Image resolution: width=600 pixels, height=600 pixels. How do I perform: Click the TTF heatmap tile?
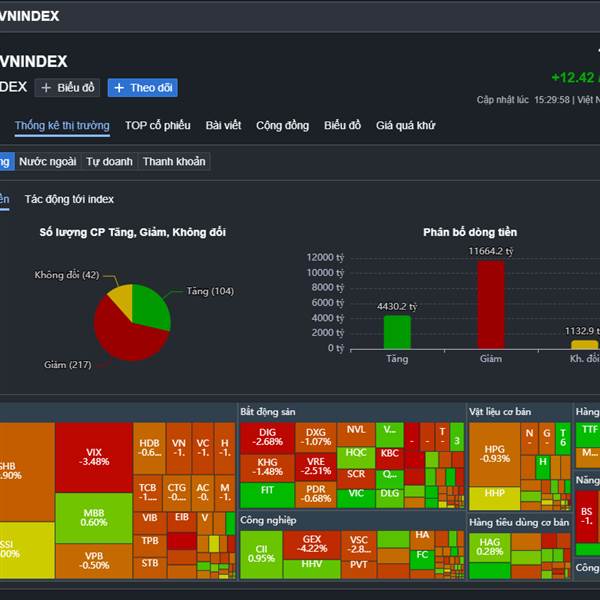click(x=588, y=435)
